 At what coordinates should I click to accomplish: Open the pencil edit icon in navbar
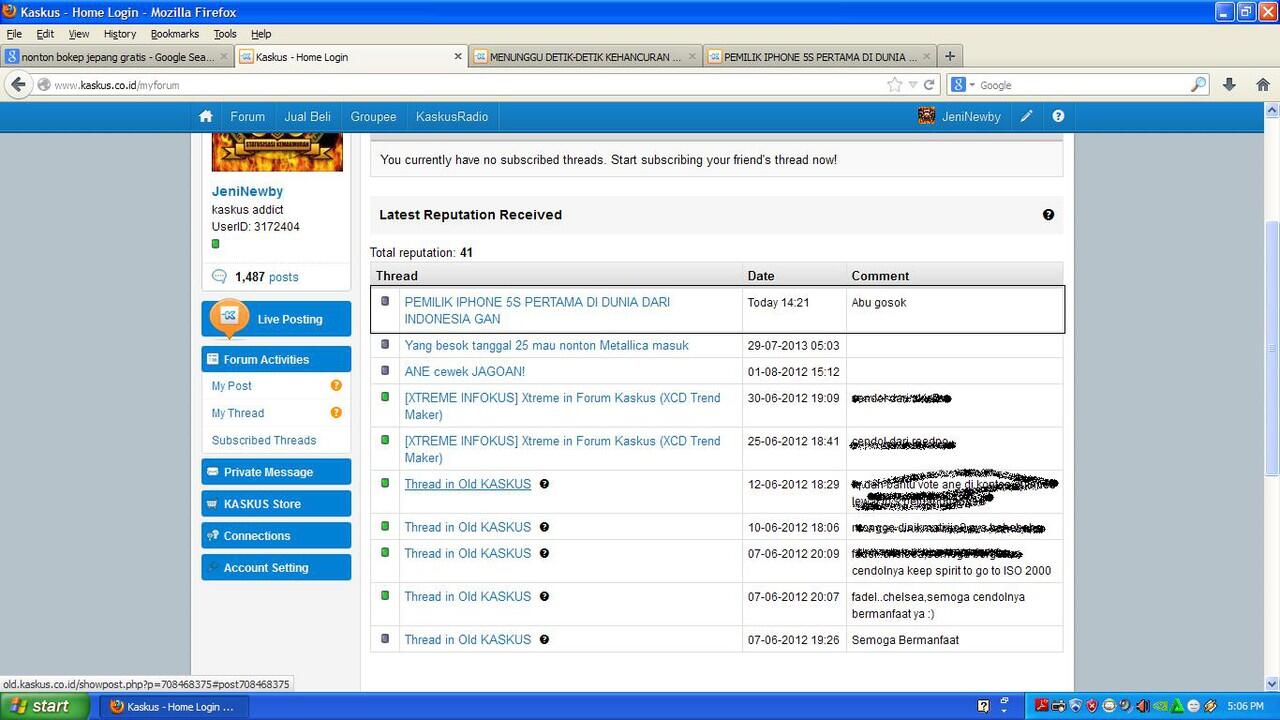[1027, 116]
